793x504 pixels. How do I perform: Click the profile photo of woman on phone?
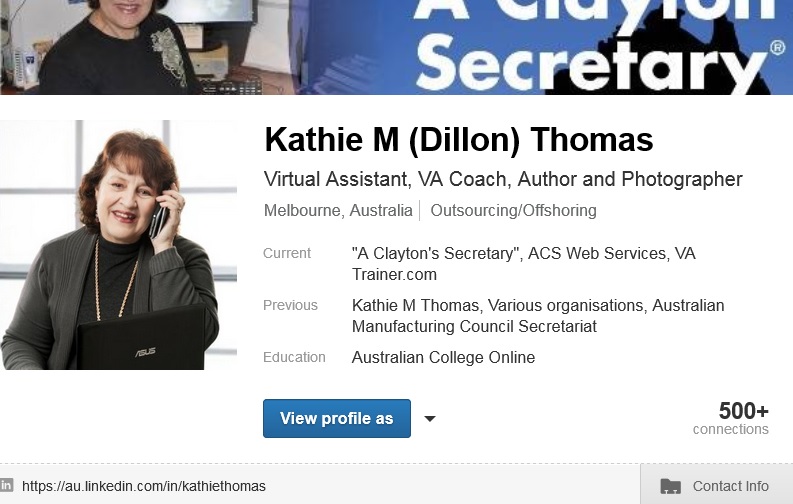[118, 245]
